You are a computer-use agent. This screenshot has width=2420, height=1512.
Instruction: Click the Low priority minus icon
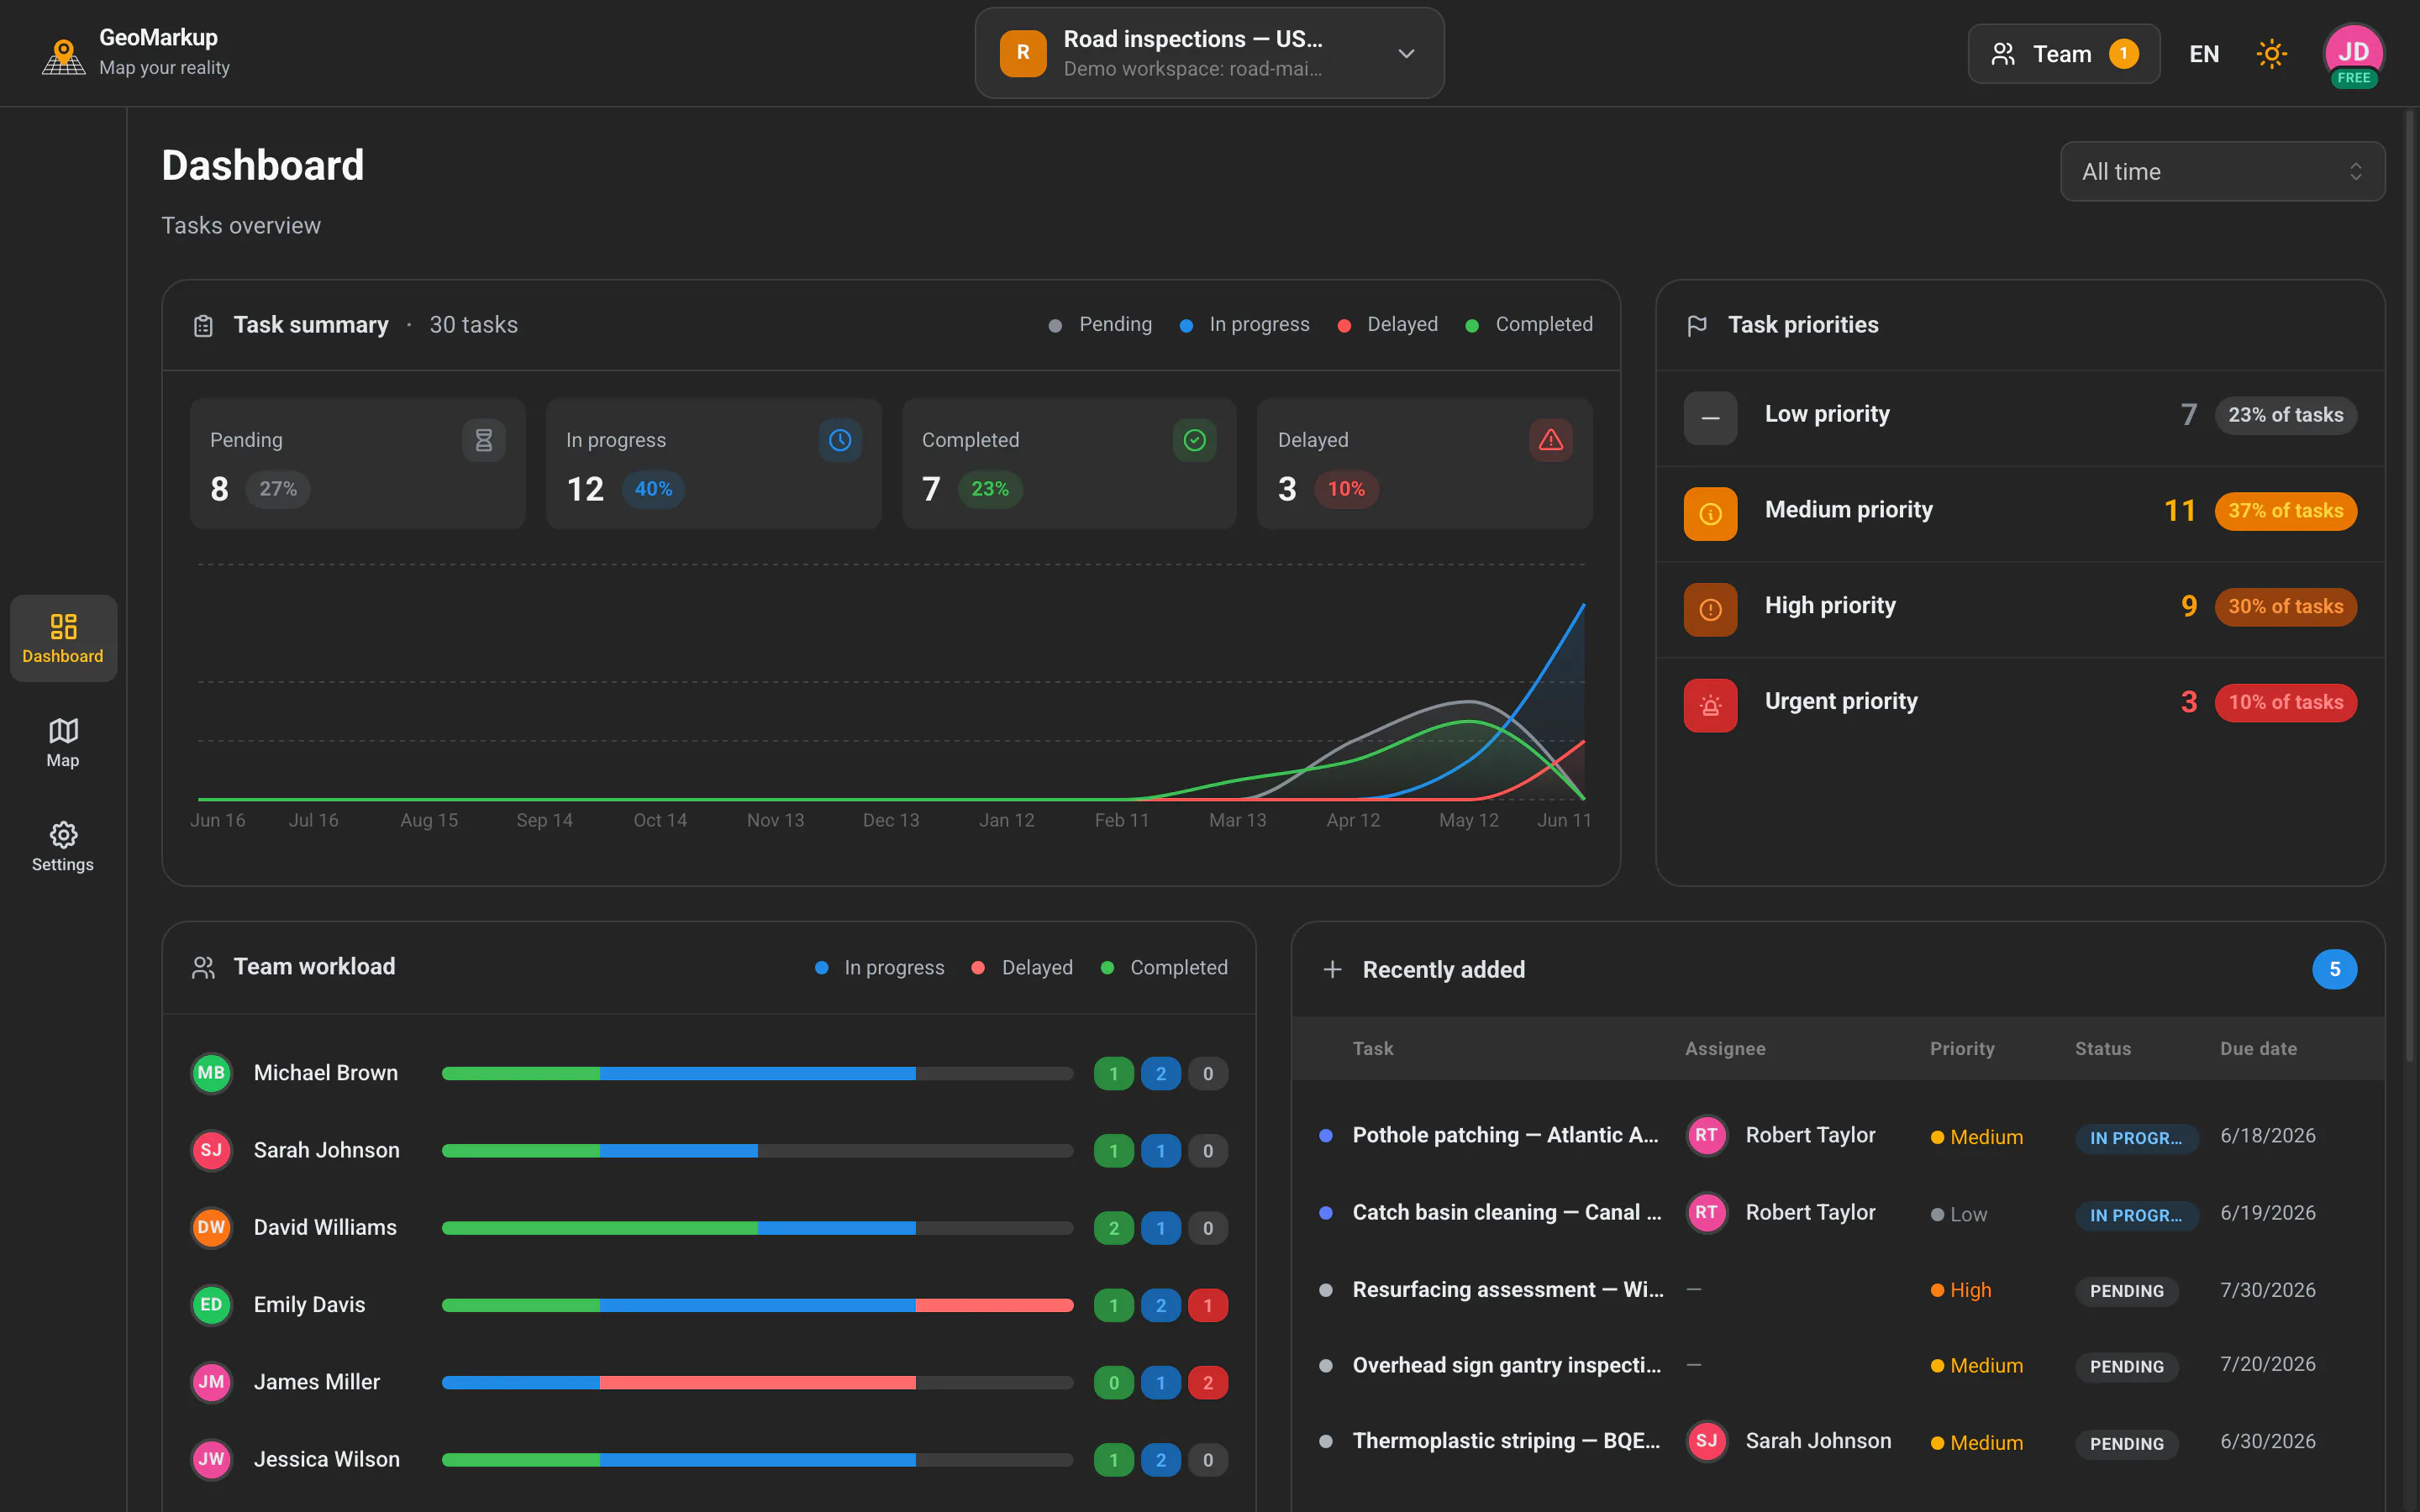pos(1711,418)
